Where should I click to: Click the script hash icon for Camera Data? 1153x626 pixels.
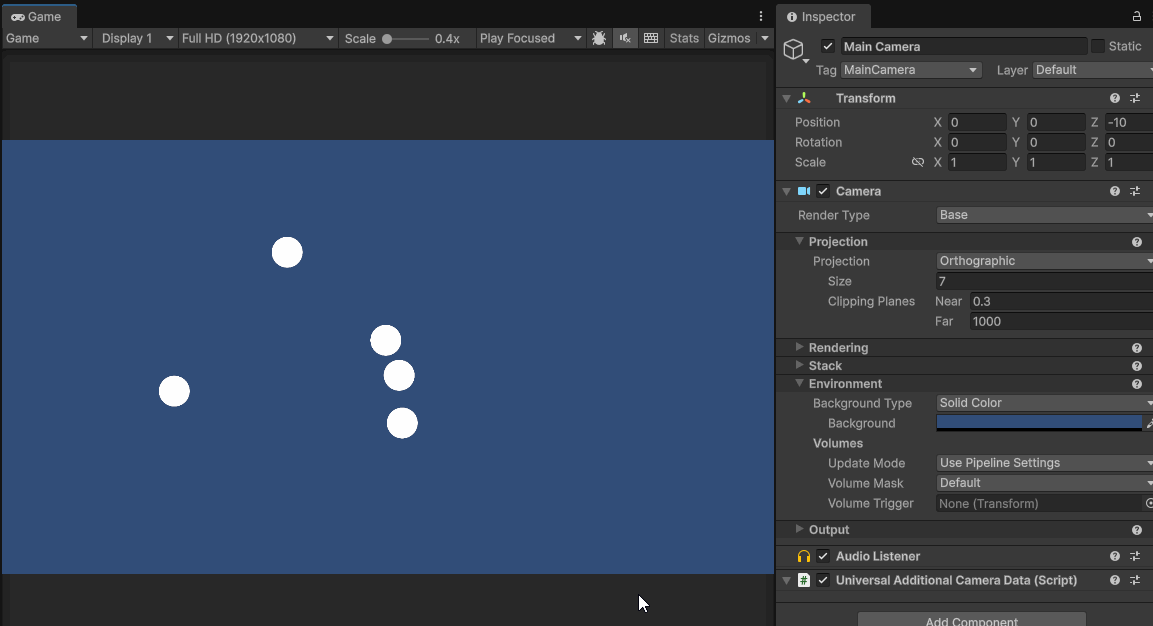[804, 580]
